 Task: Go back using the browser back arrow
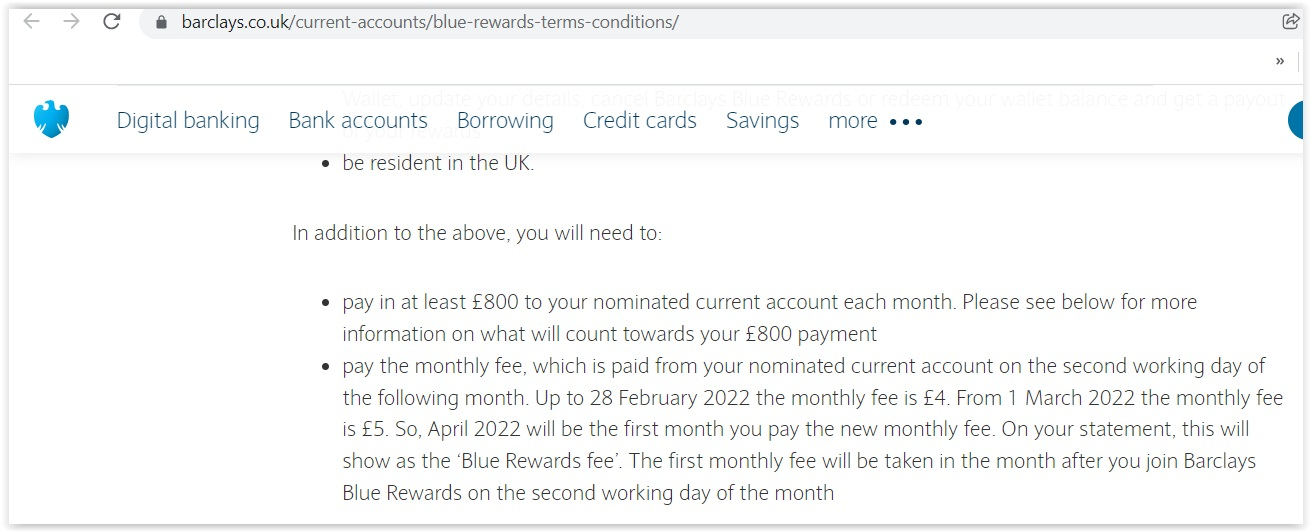pyautogui.click(x=31, y=21)
